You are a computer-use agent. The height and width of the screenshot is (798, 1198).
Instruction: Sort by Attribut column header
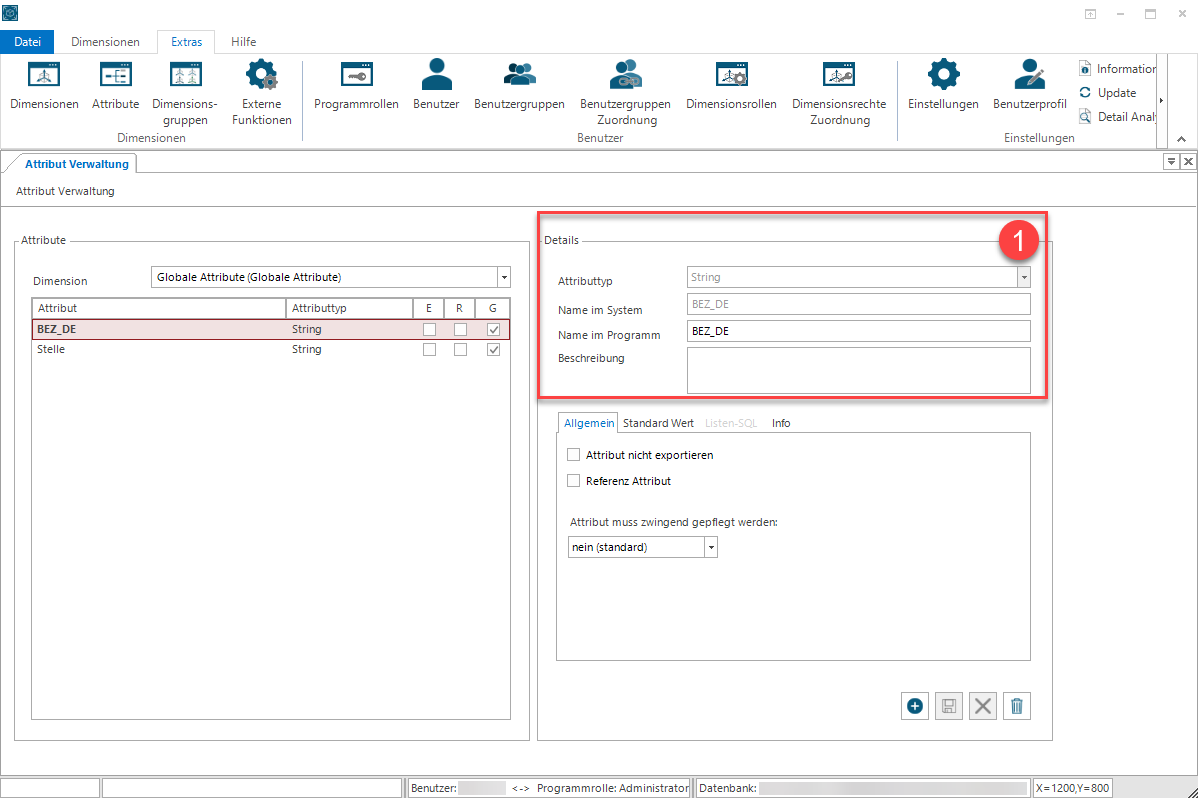click(x=159, y=308)
